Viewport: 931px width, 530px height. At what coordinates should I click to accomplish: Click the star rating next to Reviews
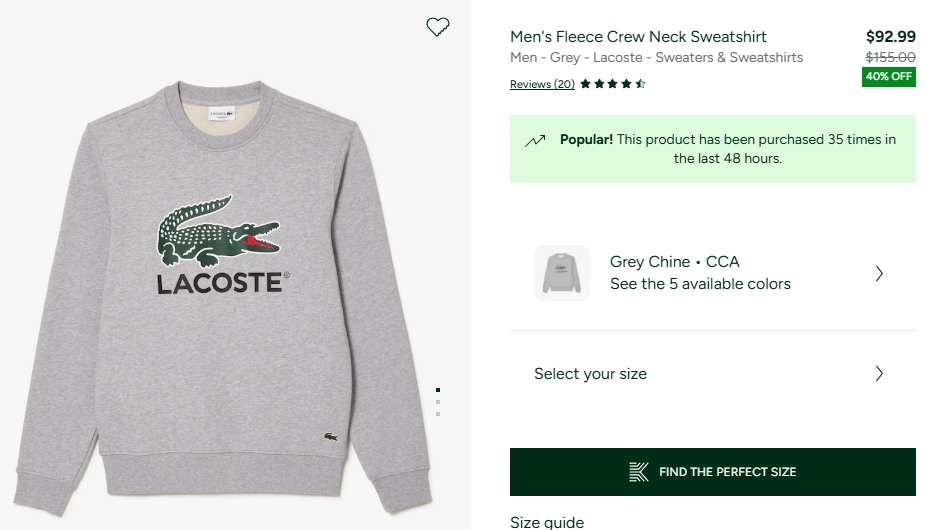[x=612, y=84]
